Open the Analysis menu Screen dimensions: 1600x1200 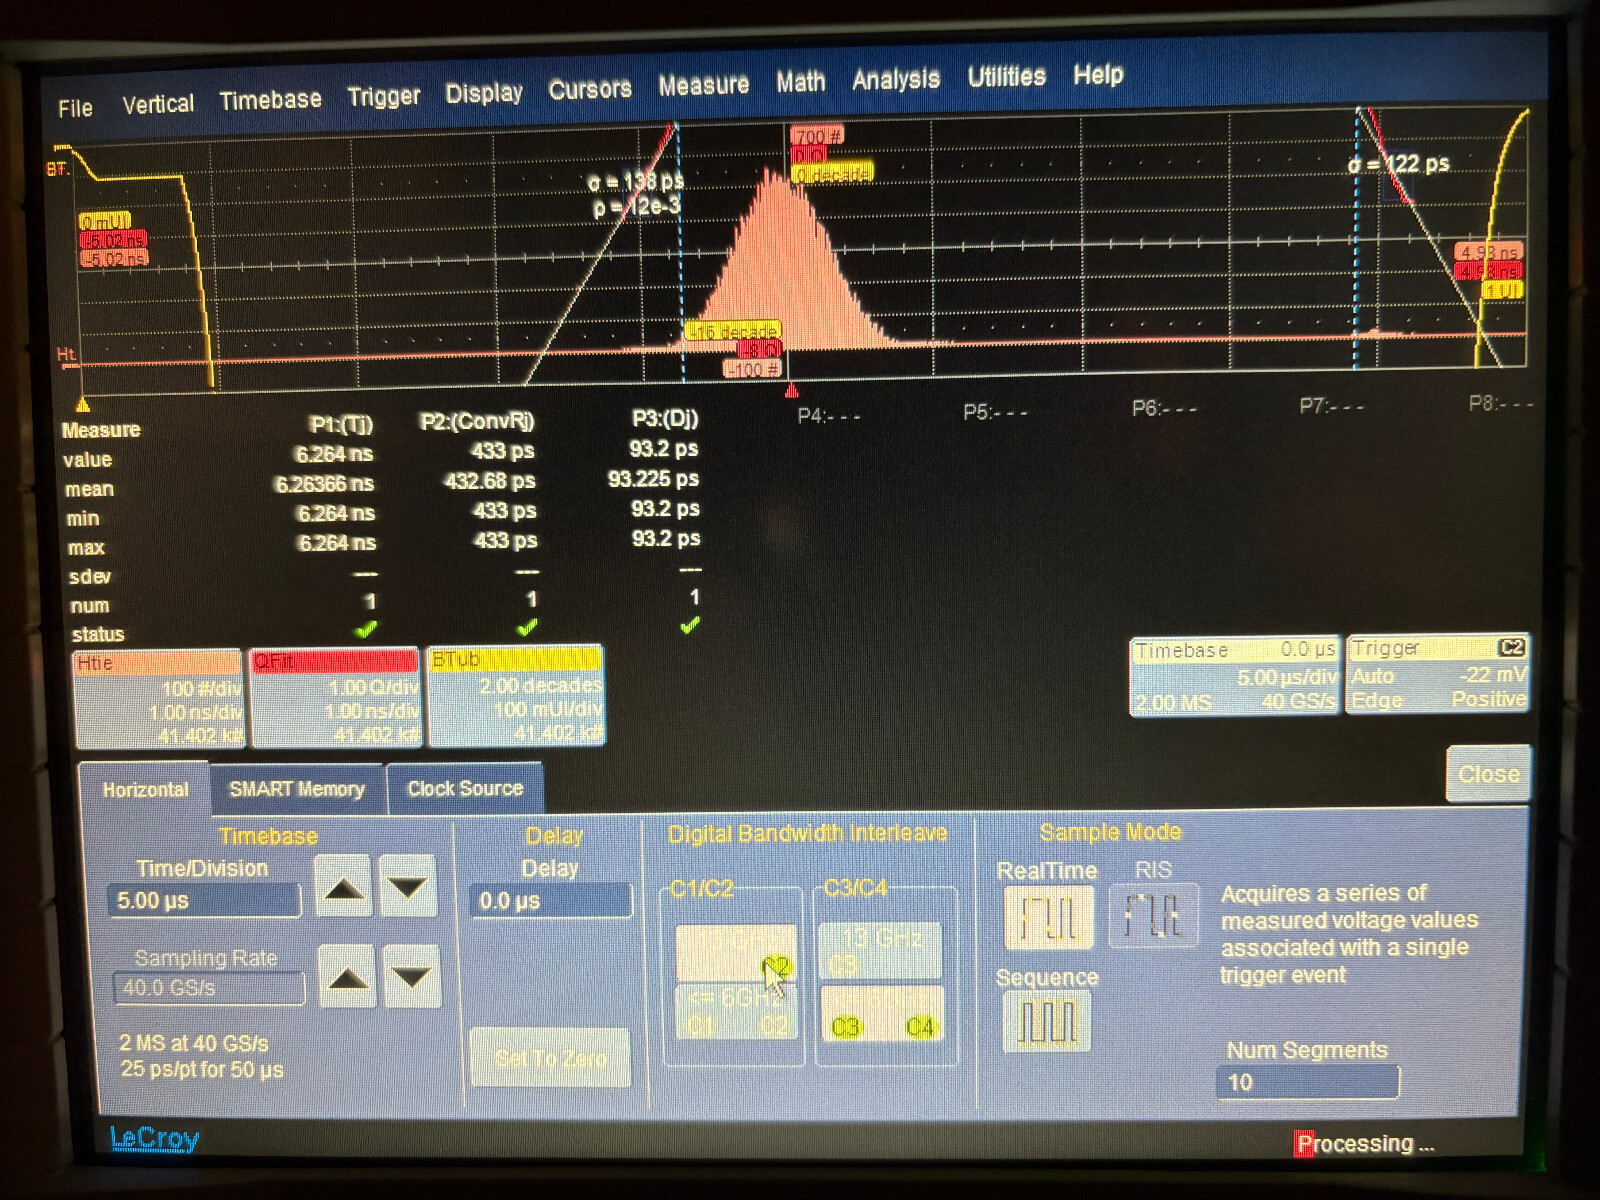tap(896, 79)
